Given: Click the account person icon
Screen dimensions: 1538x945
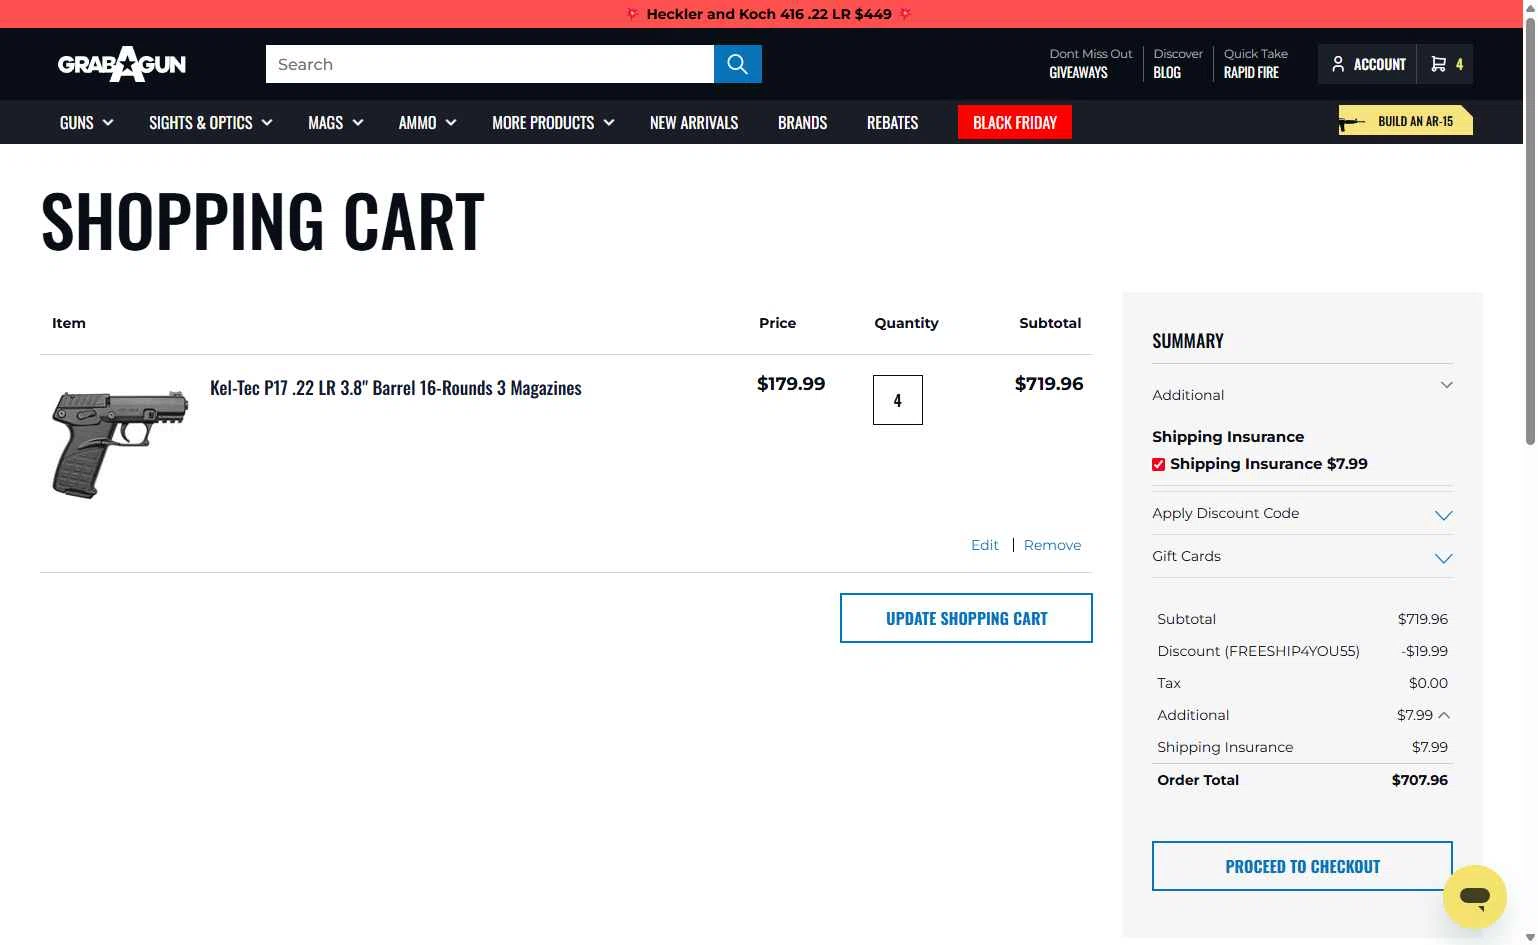Looking at the screenshot, I should pos(1338,64).
